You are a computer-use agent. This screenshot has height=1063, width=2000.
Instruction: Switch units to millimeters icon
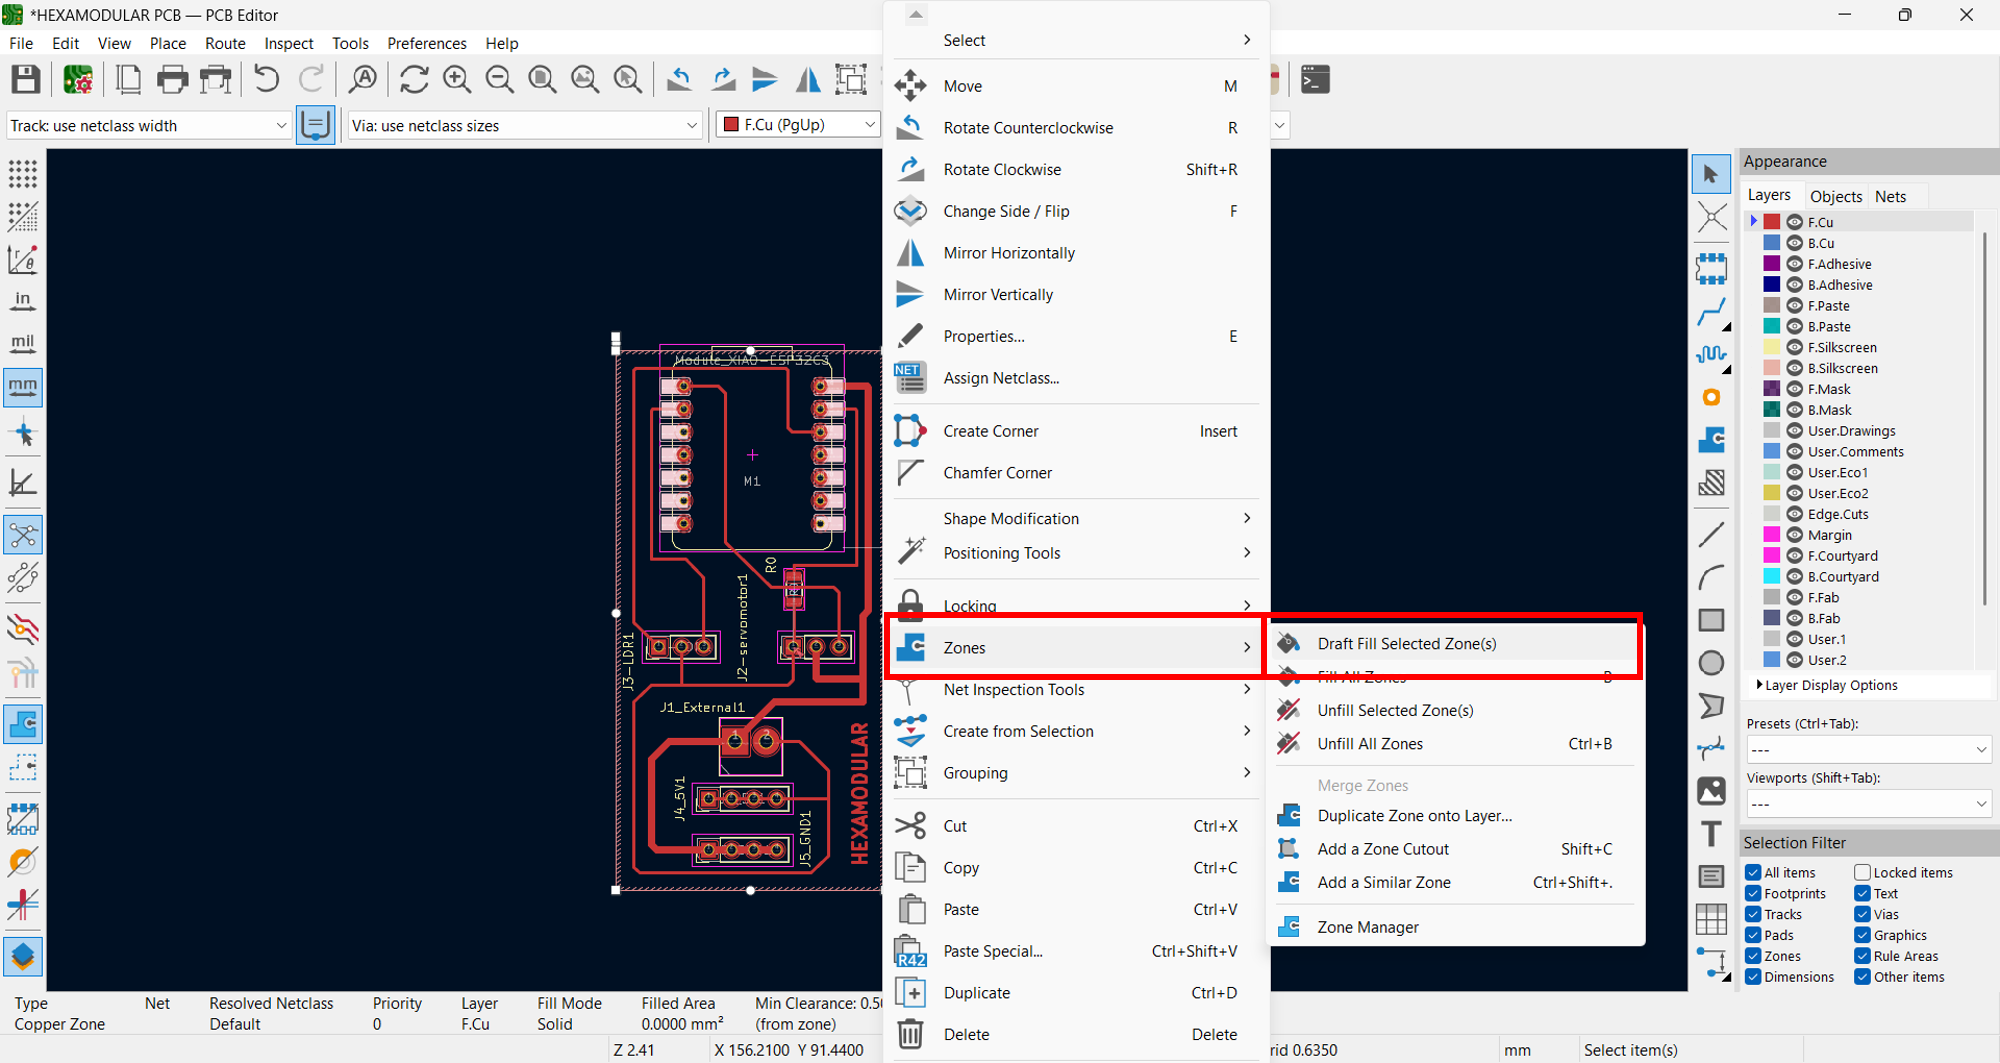coord(22,387)
